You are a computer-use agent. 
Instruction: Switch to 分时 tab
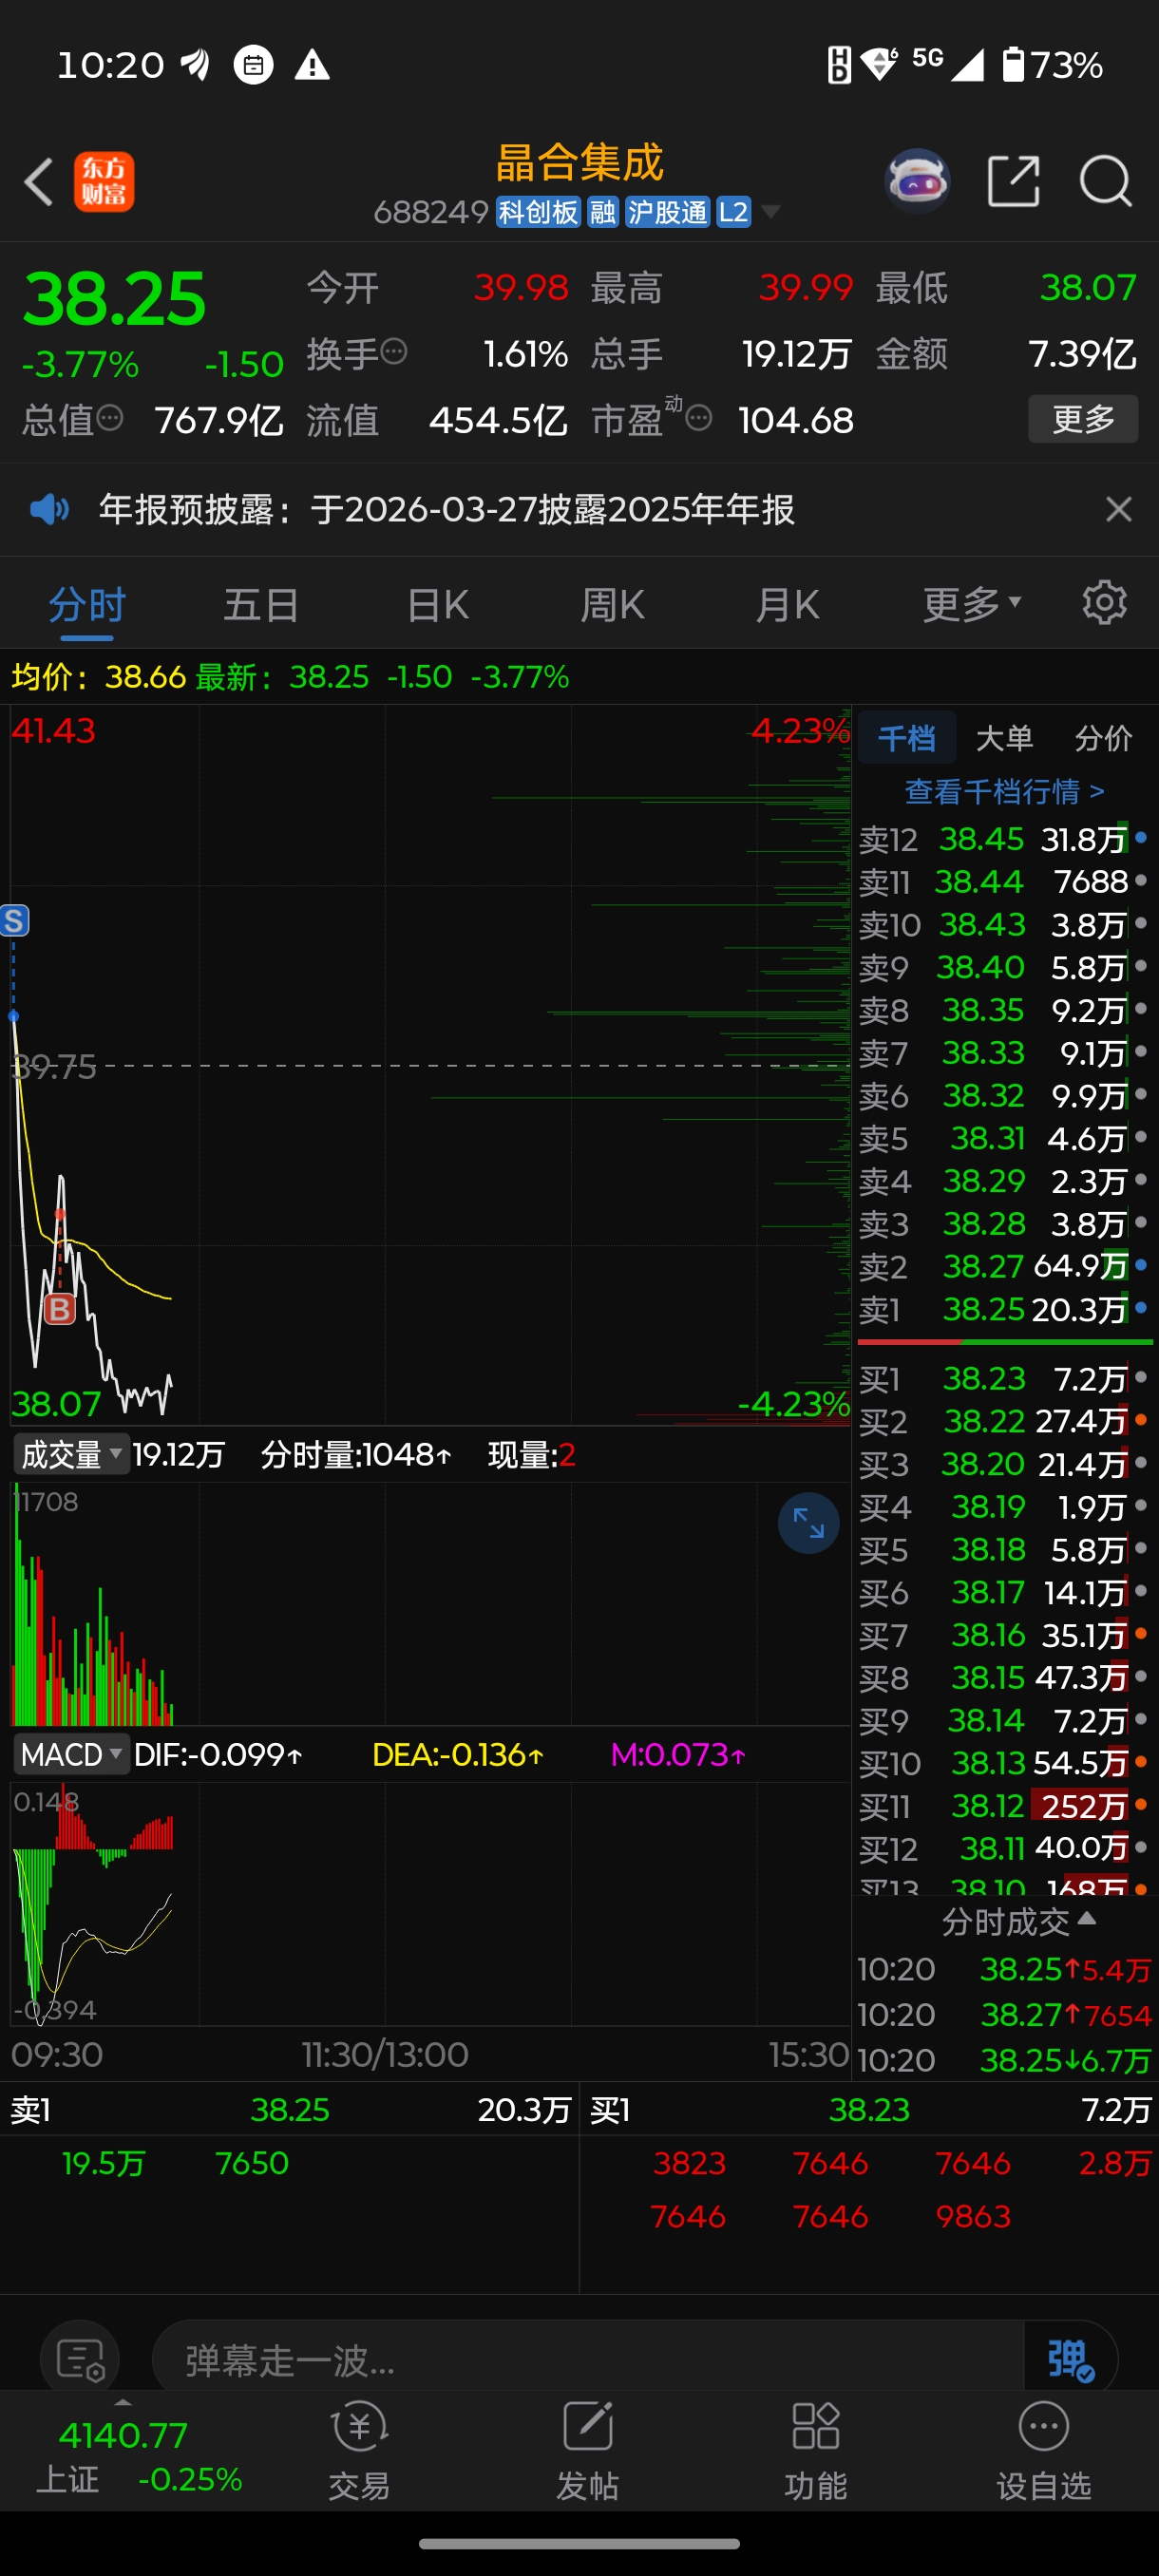[87, 604]
